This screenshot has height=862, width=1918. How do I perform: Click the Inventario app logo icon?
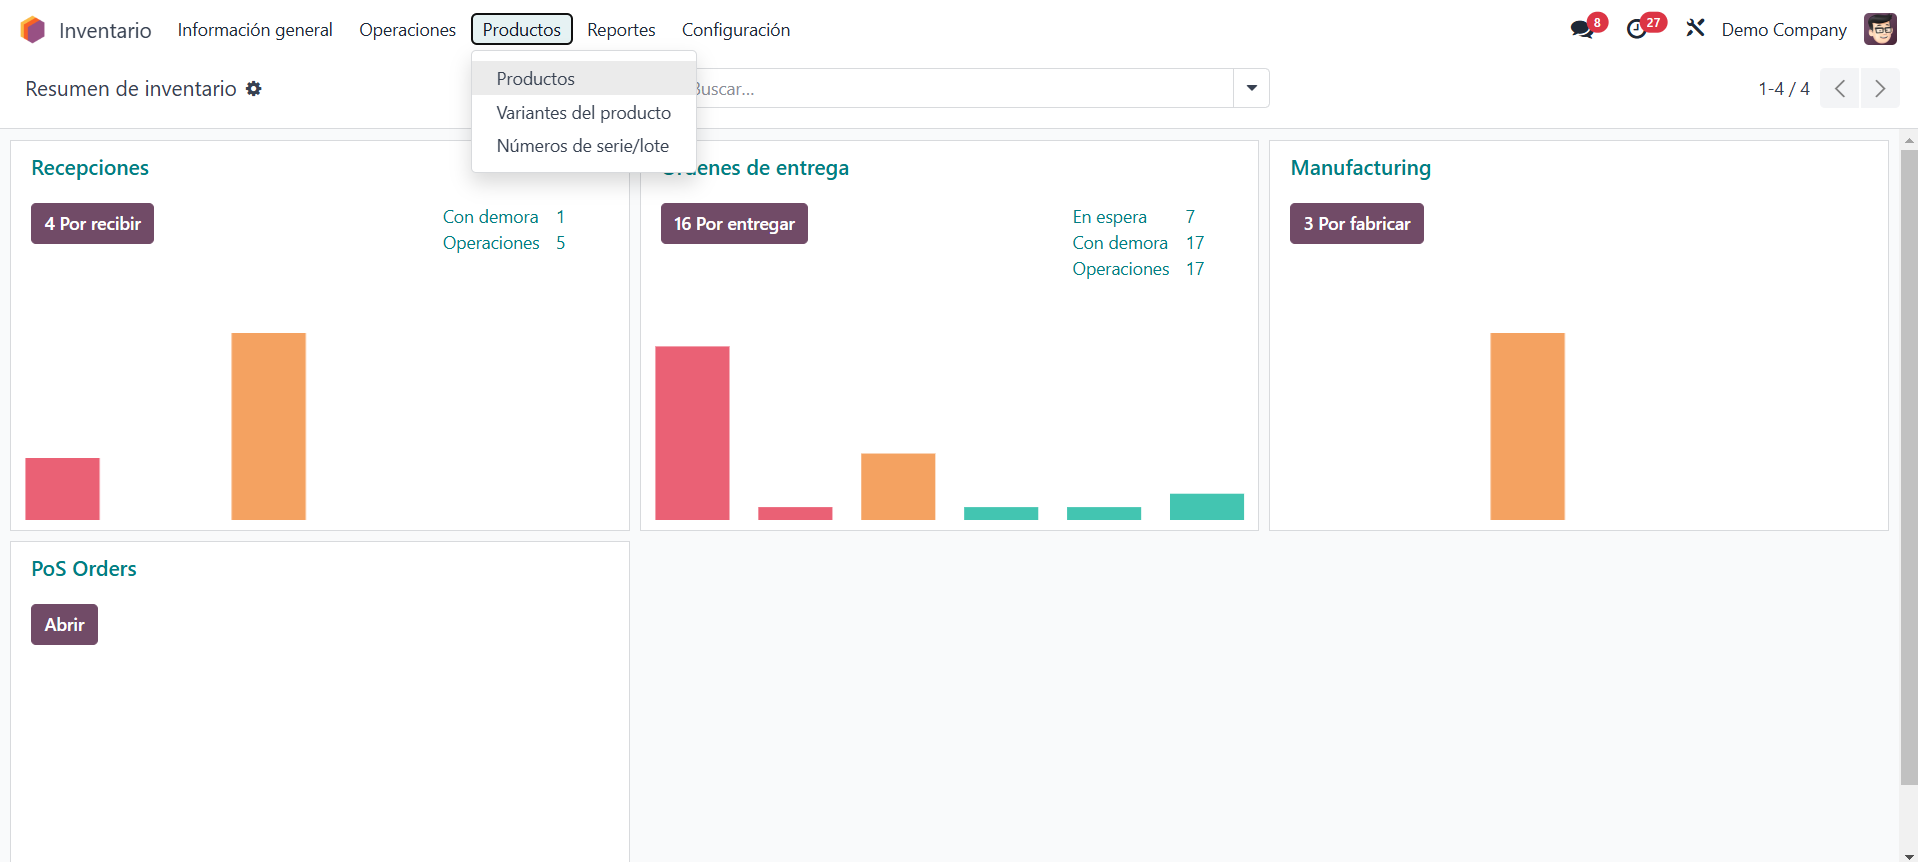[33, 30]
